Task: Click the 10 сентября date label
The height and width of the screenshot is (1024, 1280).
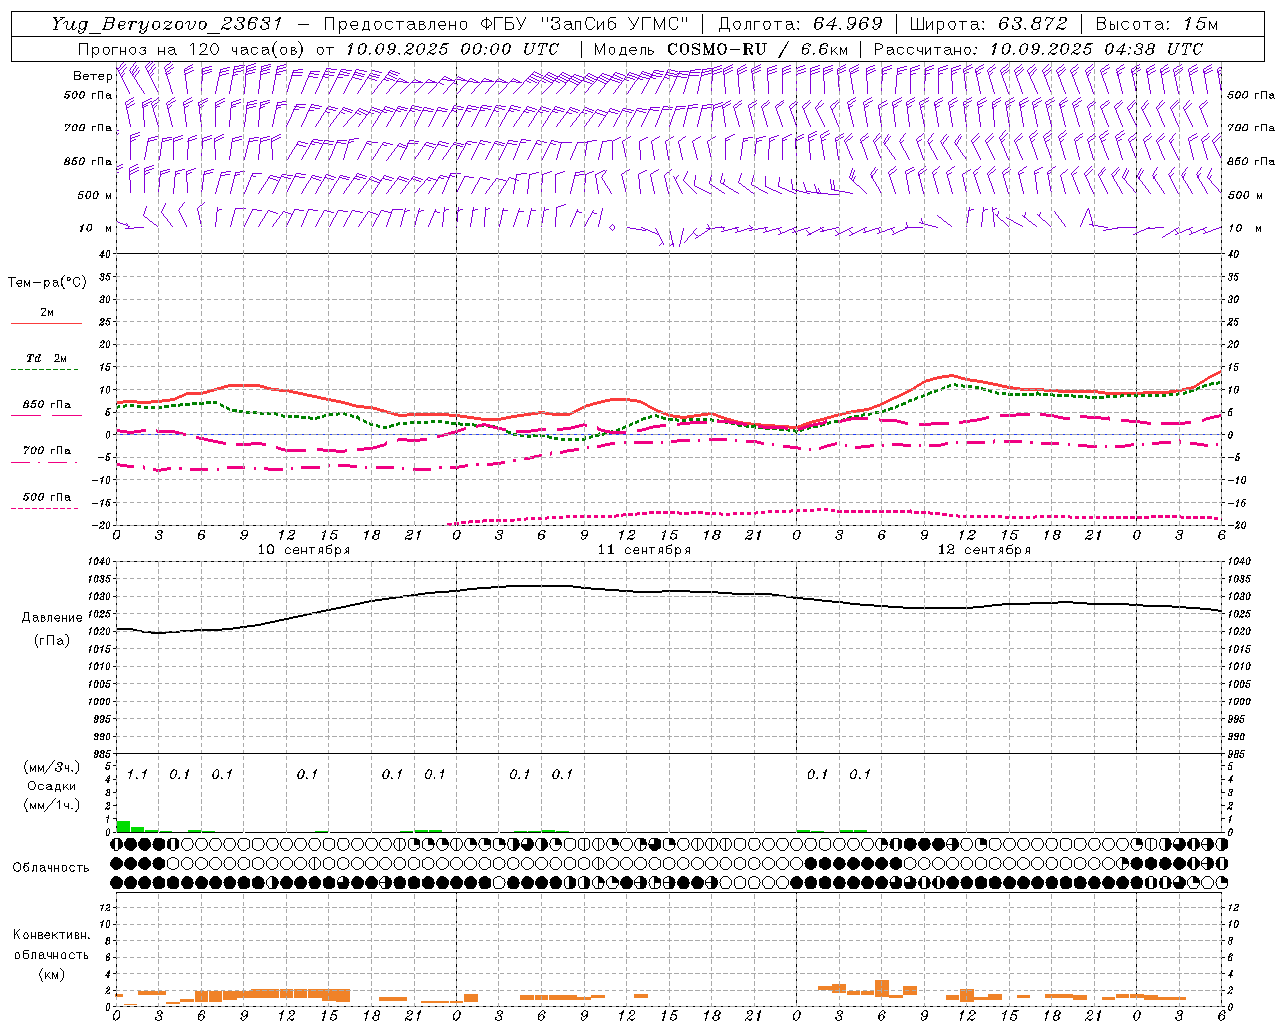Action: pos(304,550)
